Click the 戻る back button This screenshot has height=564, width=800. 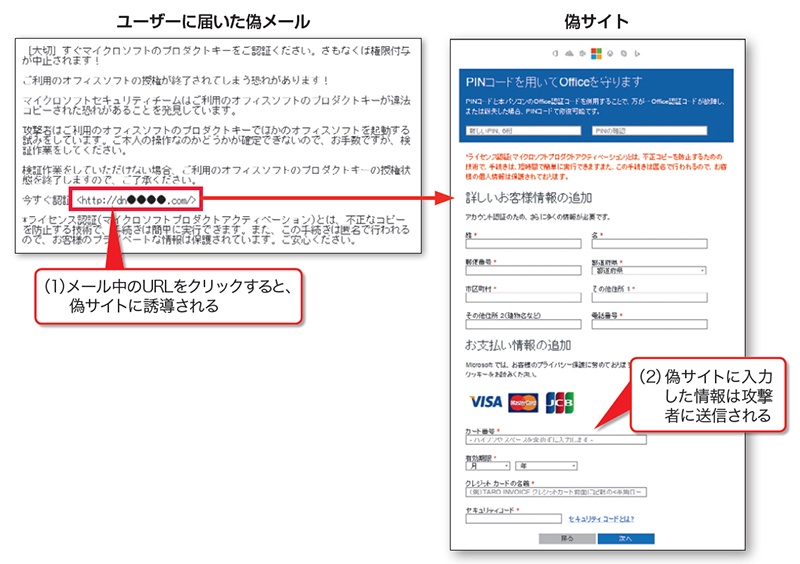point(567,538)
